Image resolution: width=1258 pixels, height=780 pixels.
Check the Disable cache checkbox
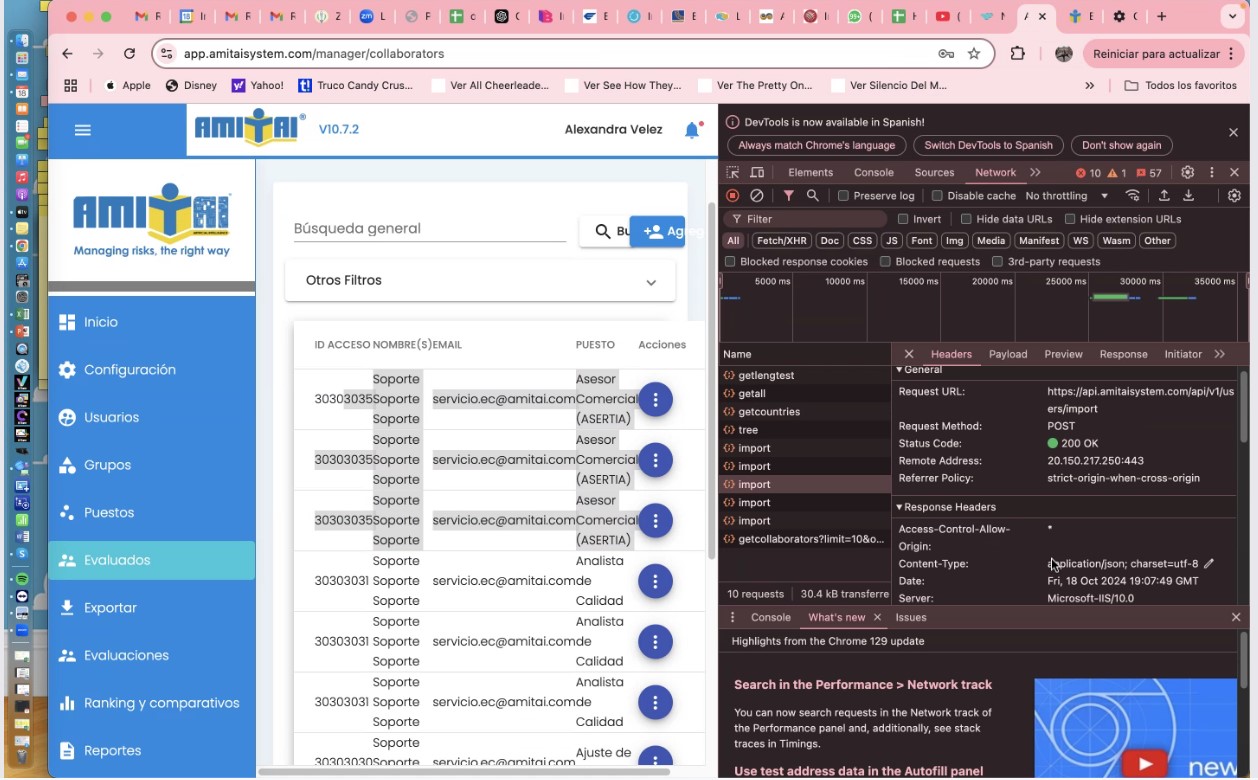[x=937, y=196]
